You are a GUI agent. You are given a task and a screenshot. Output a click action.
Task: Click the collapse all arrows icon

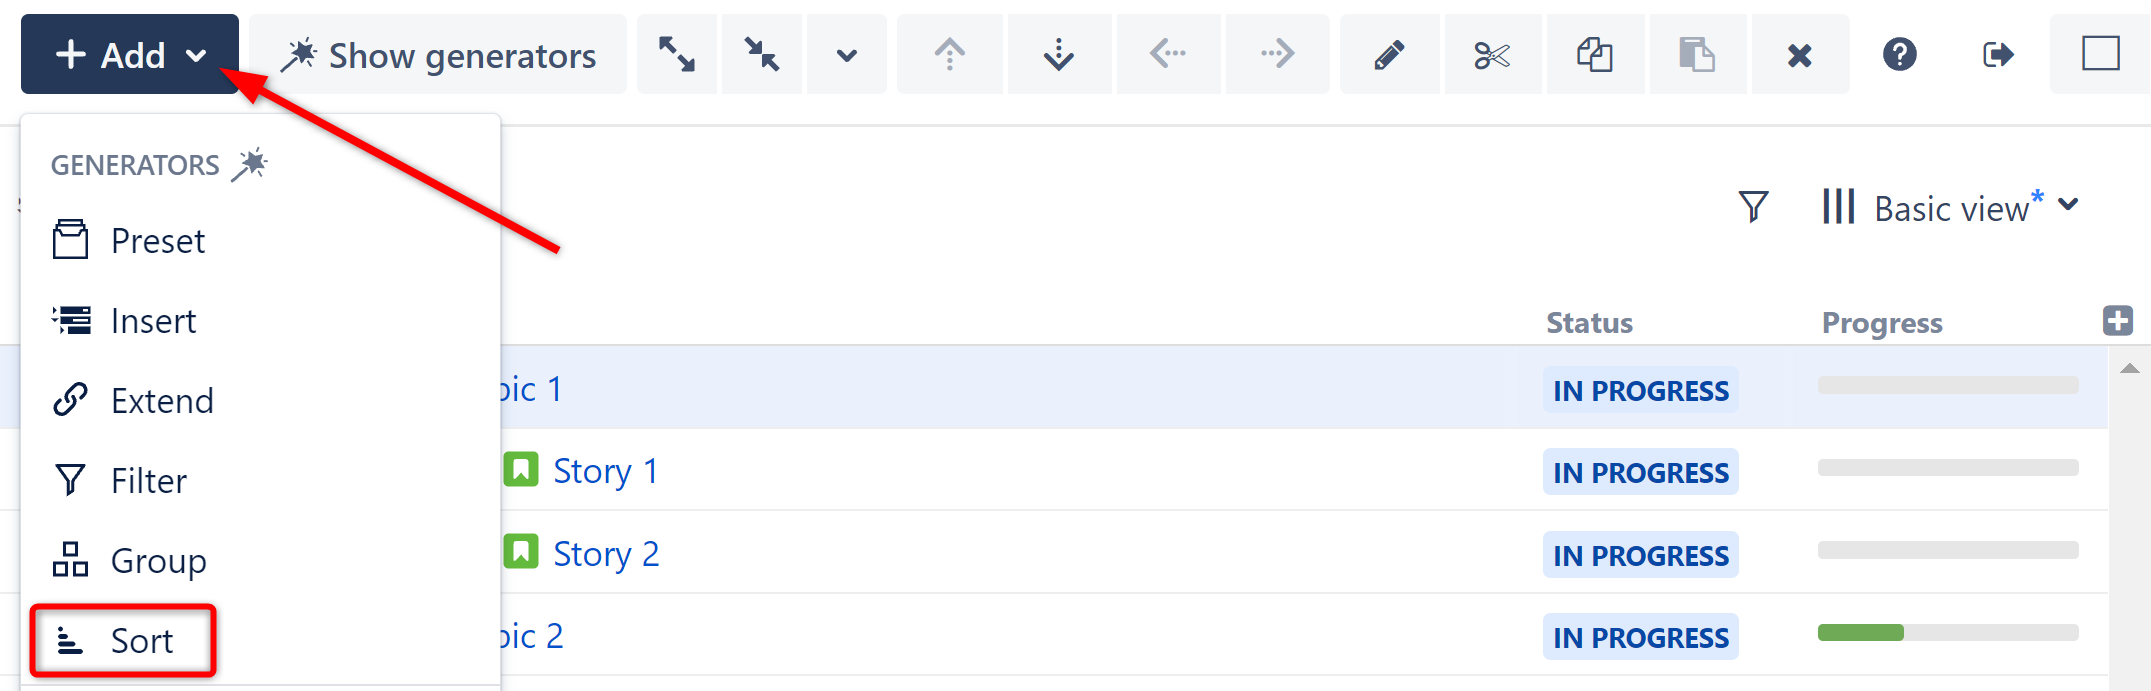(762, 55)
